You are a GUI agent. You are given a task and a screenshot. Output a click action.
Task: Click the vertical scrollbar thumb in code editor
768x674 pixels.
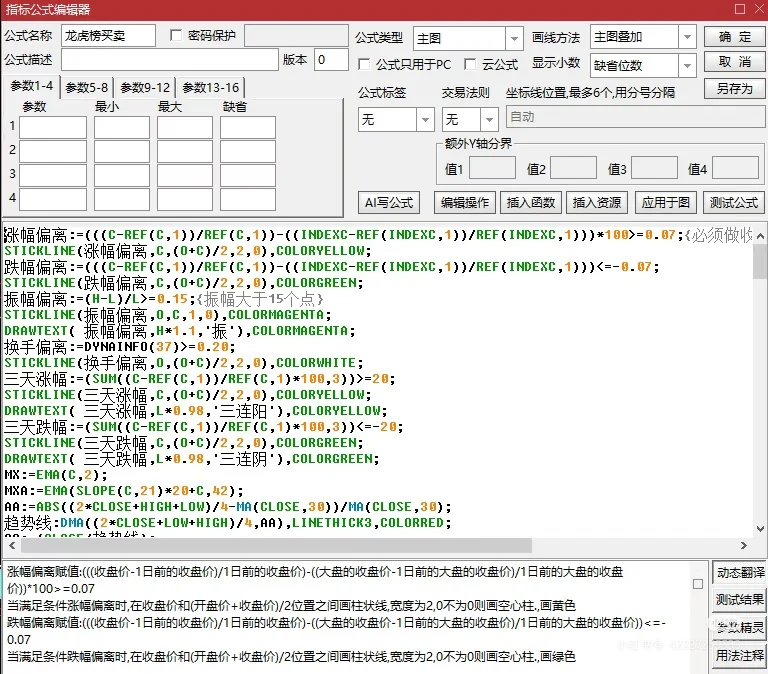(760, 261)
